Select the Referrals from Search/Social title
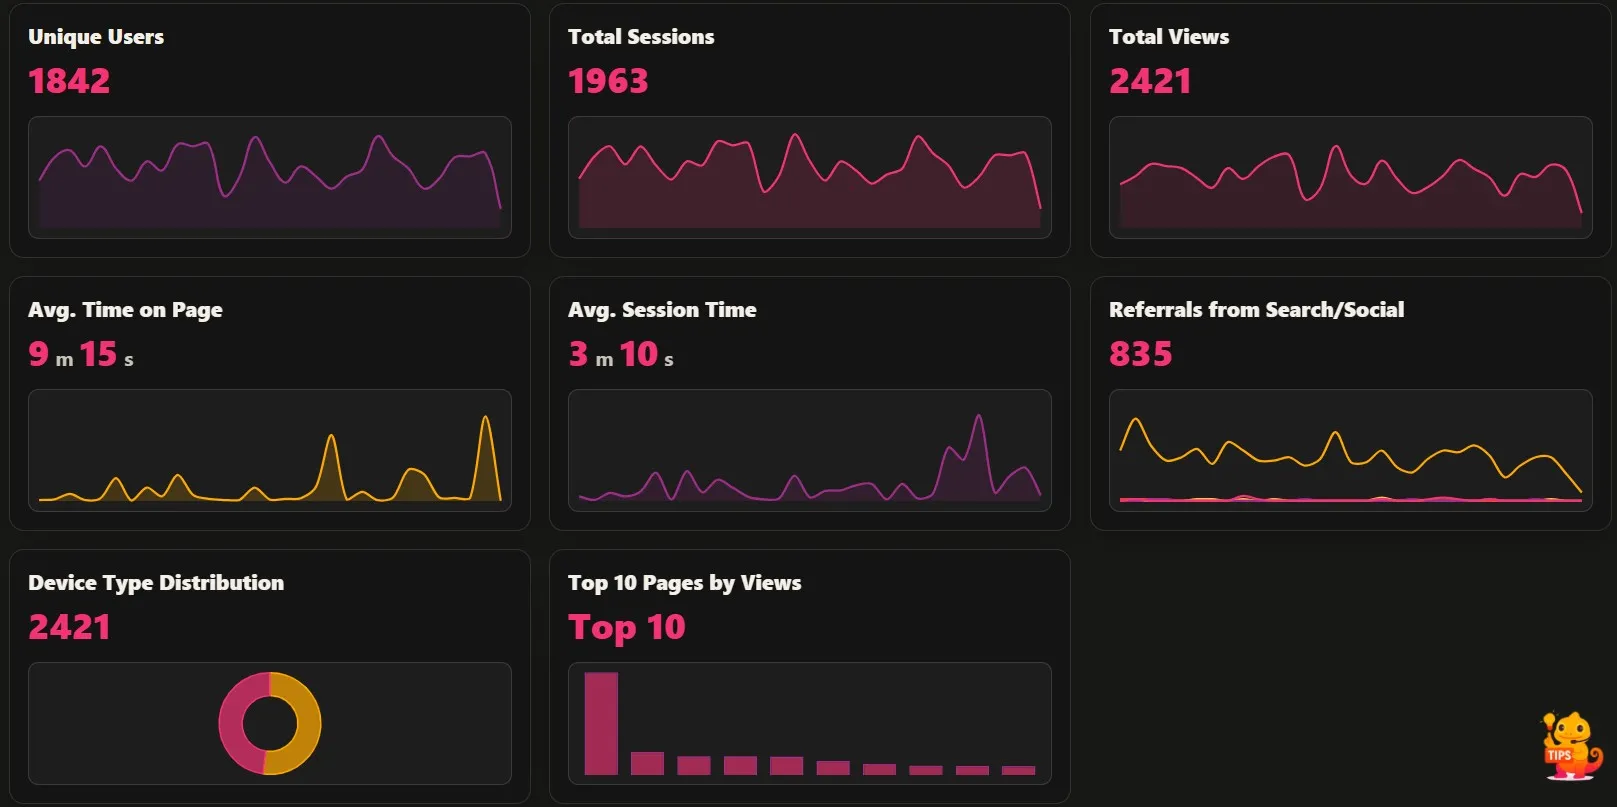1617x807 pixels. pyautogui.click(x=1256, y=310)
